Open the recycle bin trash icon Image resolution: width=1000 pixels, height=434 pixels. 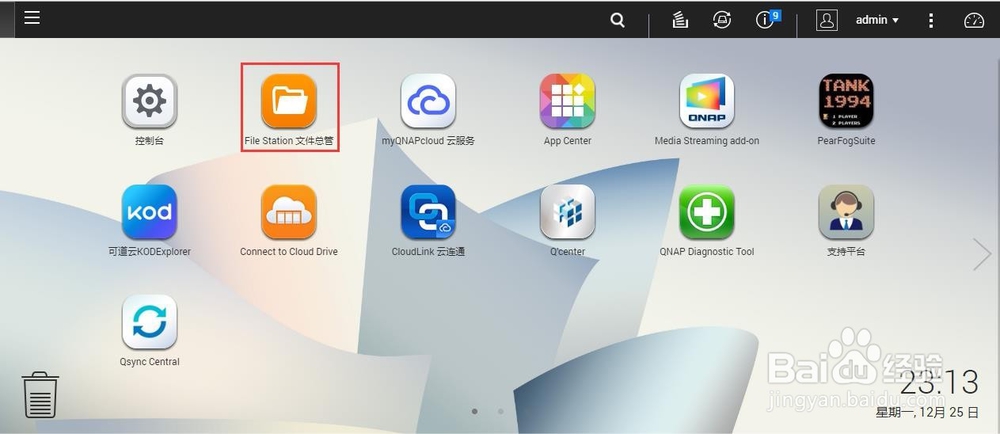coord(40,395)
